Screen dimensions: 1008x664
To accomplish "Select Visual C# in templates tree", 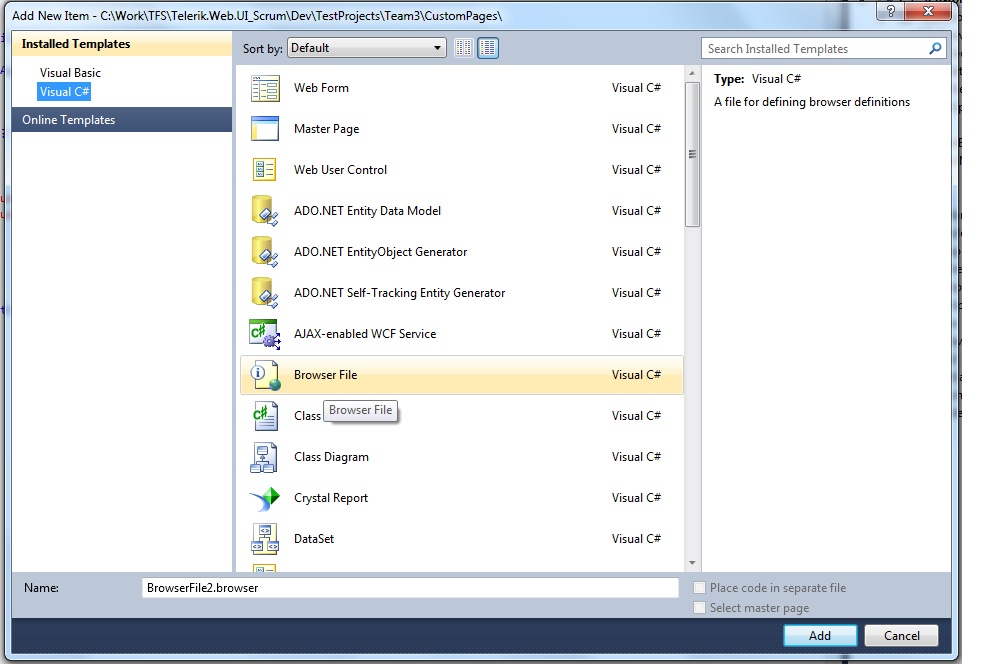I will tap(64, 92).
